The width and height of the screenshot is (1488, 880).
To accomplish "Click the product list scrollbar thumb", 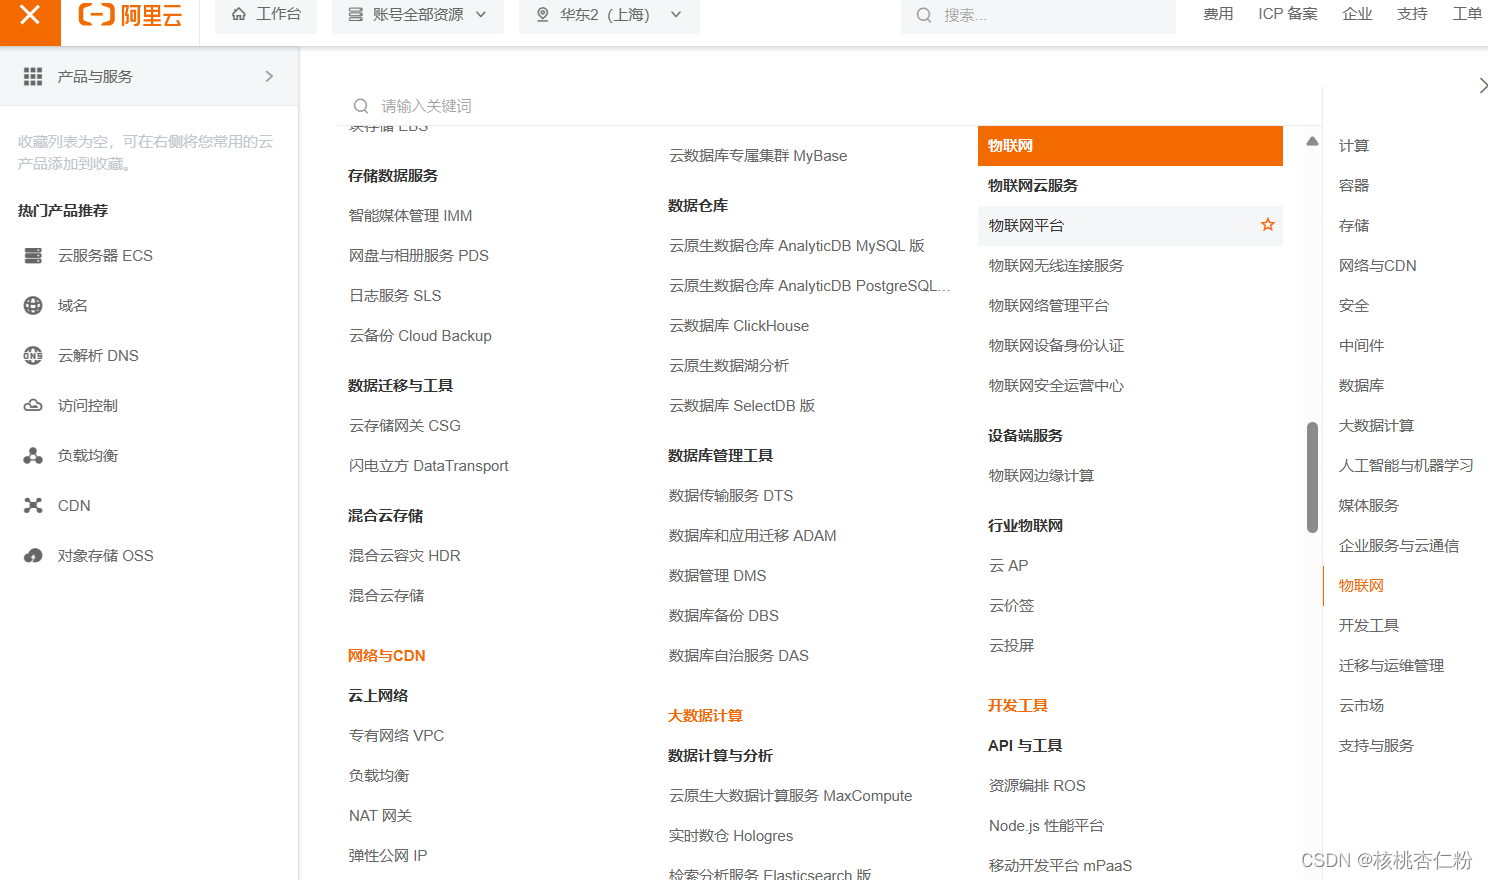I will [1312, 477].
